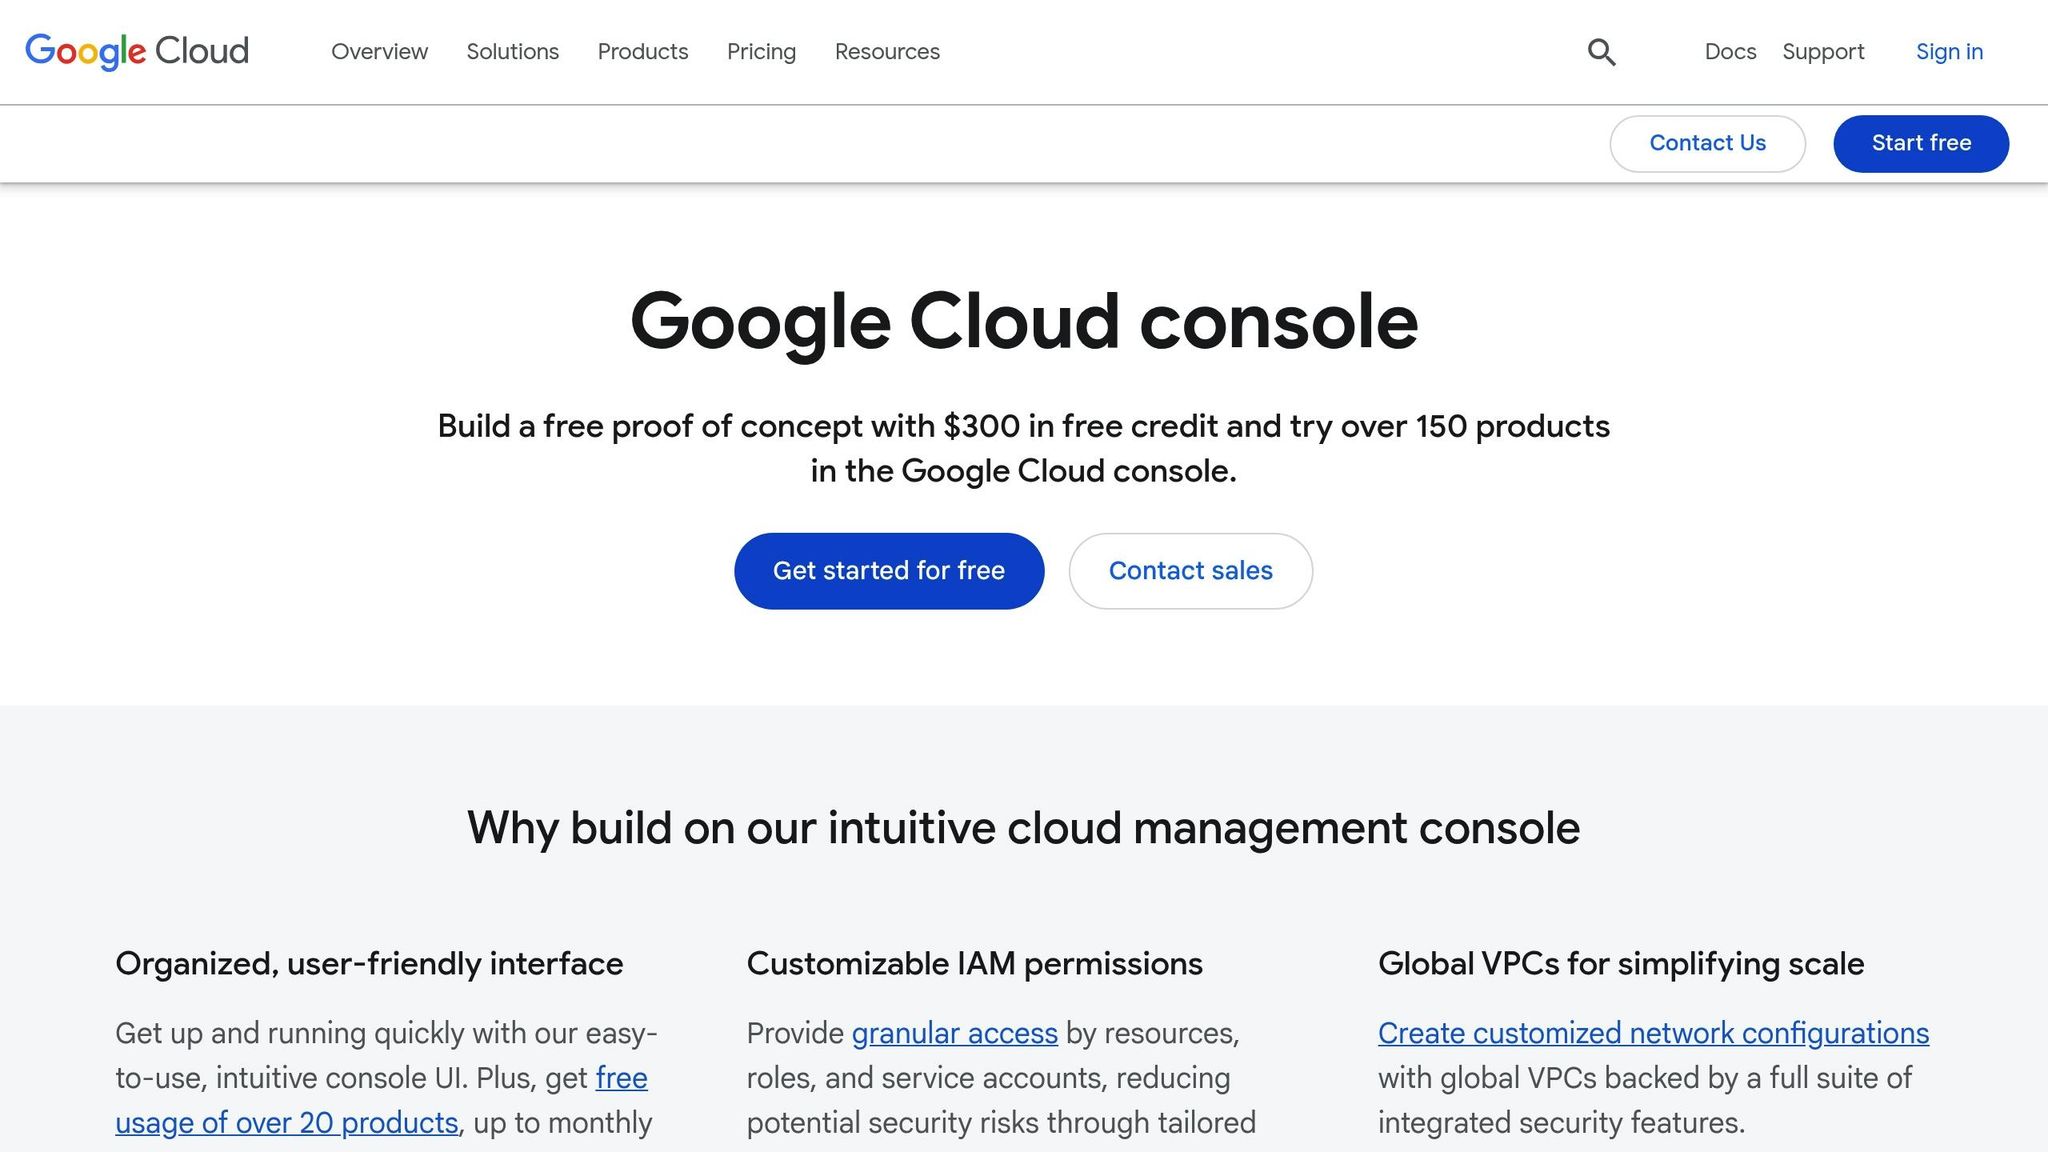The image size is (2048, 1152).
Task: Open the Solutions menu
Action: tap(512, 52)
